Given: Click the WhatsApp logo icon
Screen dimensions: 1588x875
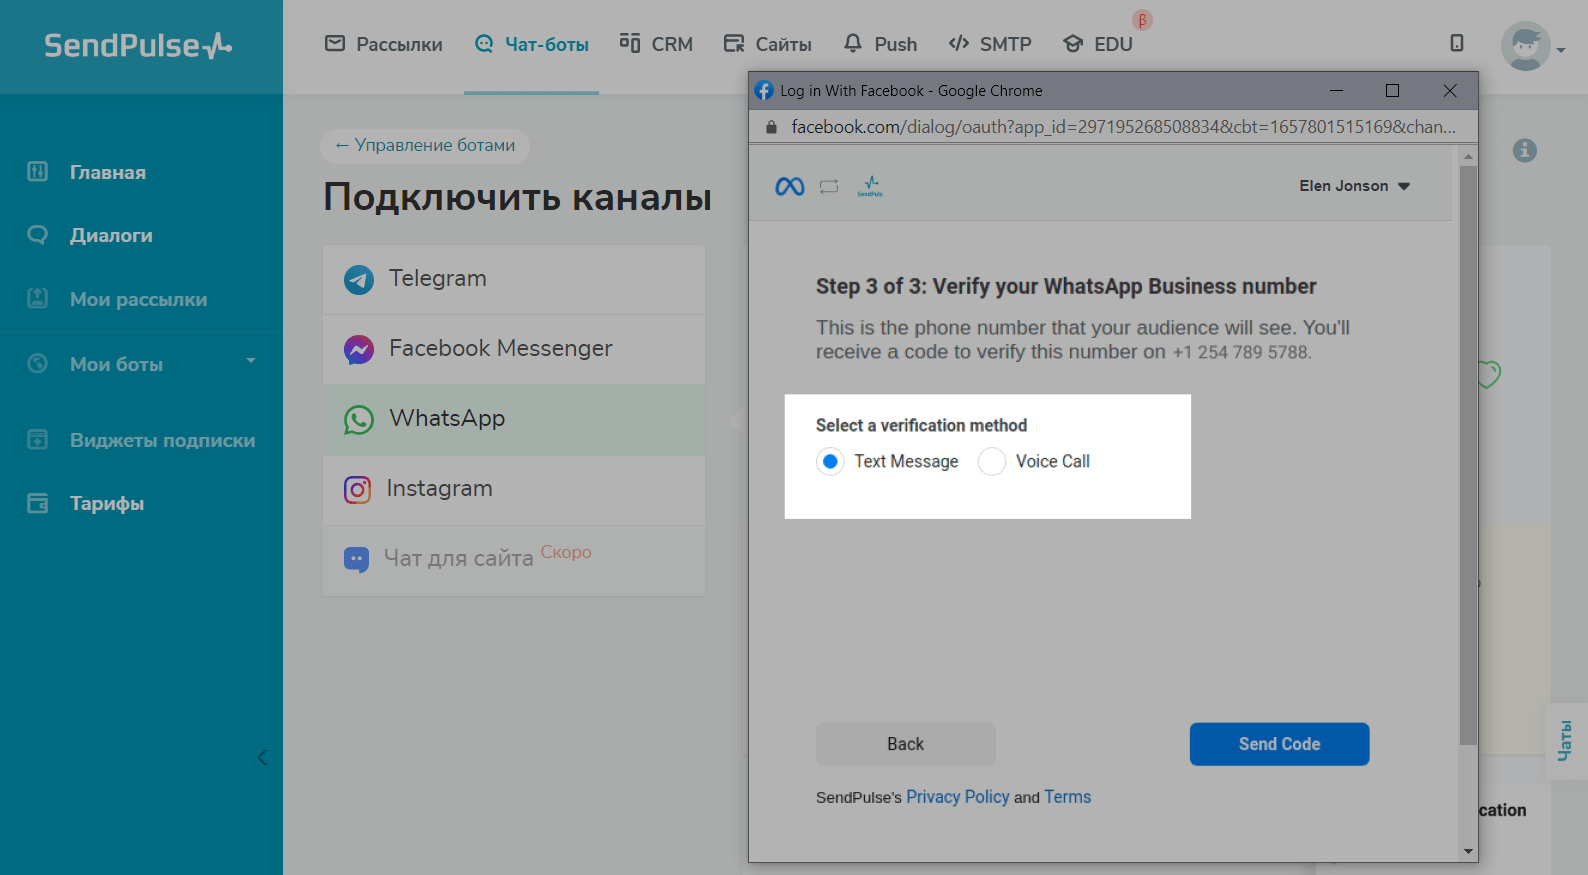Looking at the screenshot, I should click(359, 419).
